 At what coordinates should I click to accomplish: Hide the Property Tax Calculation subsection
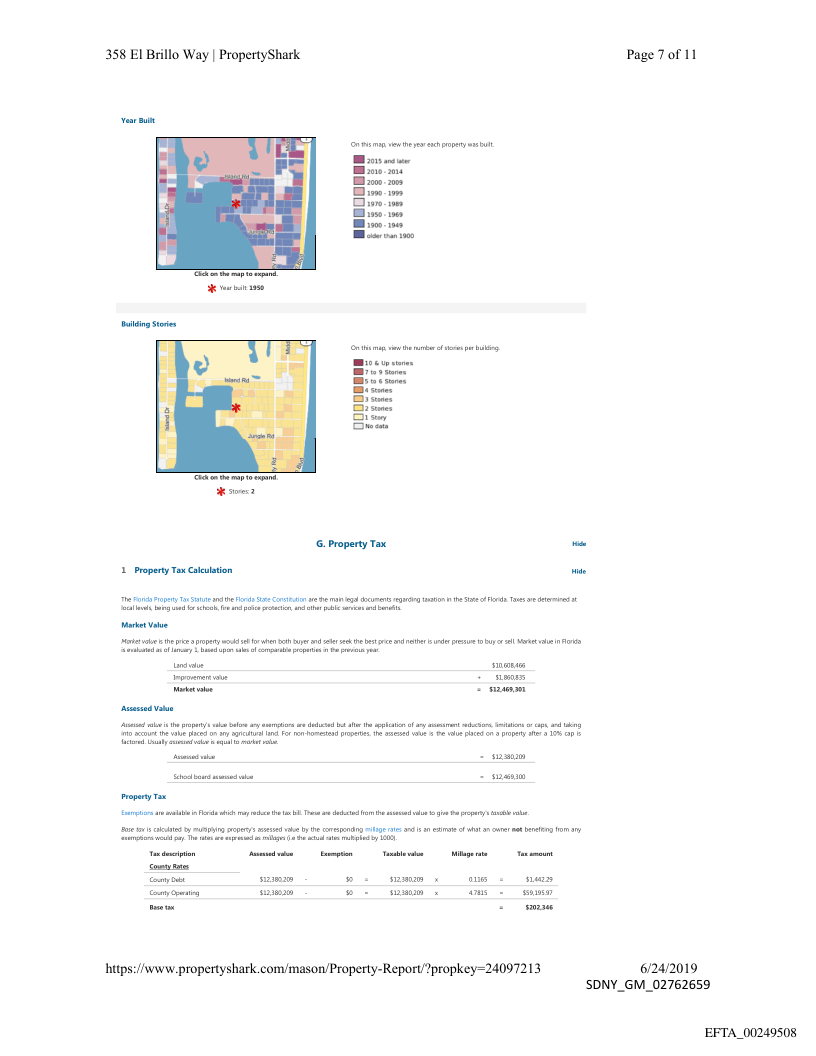578,571
